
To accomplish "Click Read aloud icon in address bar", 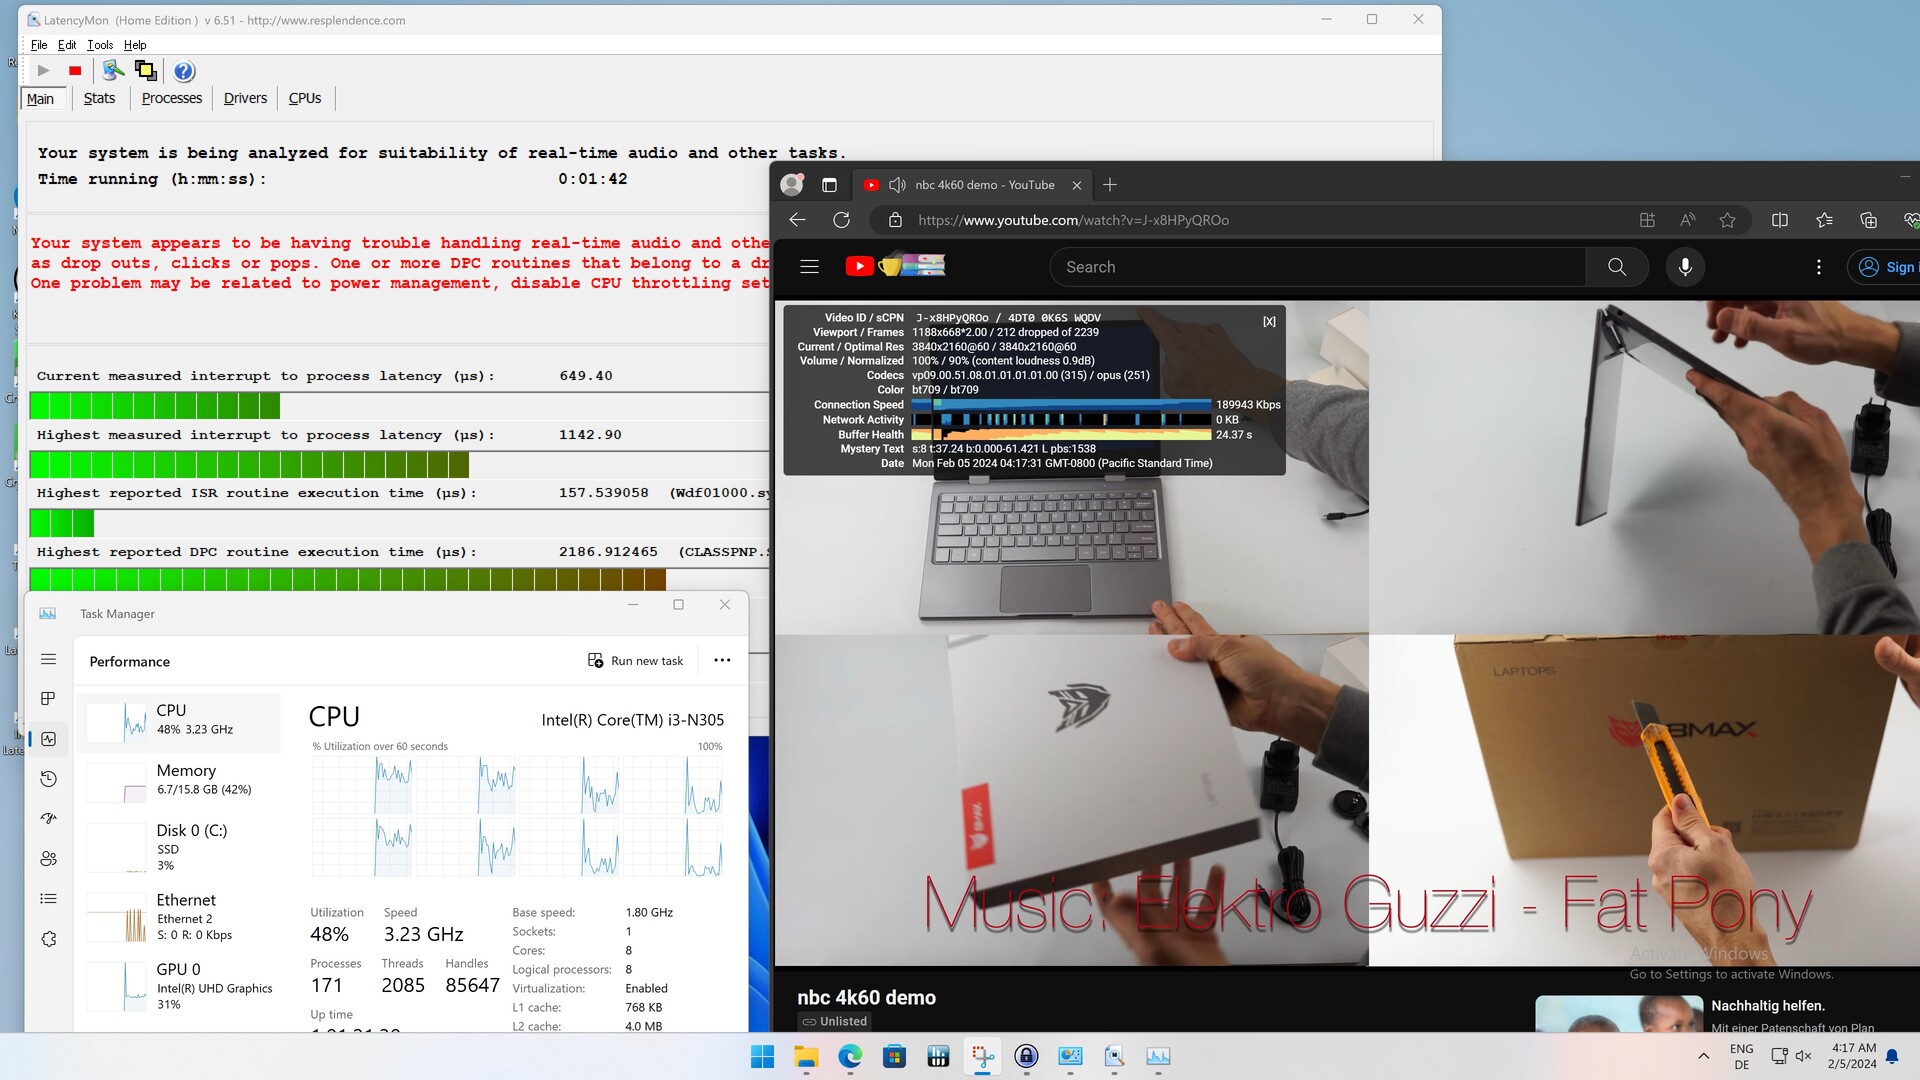I will [x=1688, y=220].
